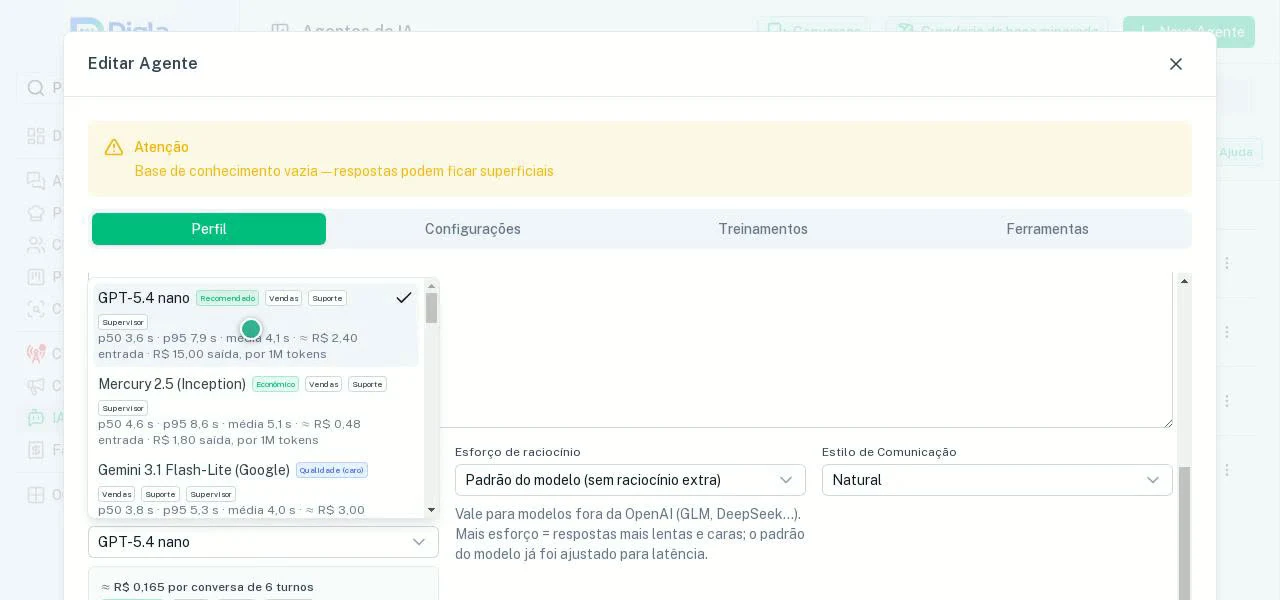The image size is (1280, 600).
Task: Go to the Treinamentos tab
Action: [x=763, y=229]
